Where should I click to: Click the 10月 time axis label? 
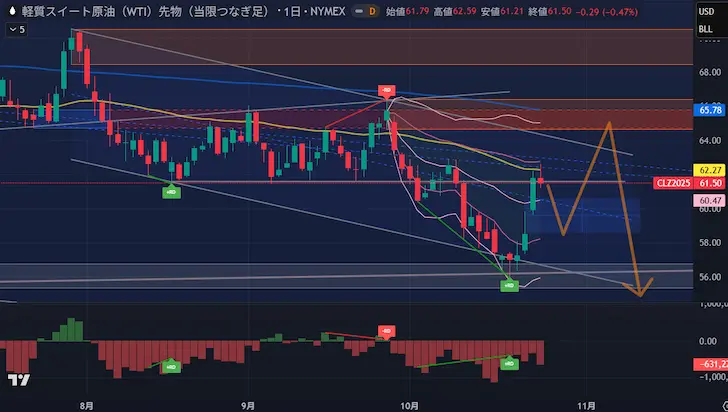point(410,406)
